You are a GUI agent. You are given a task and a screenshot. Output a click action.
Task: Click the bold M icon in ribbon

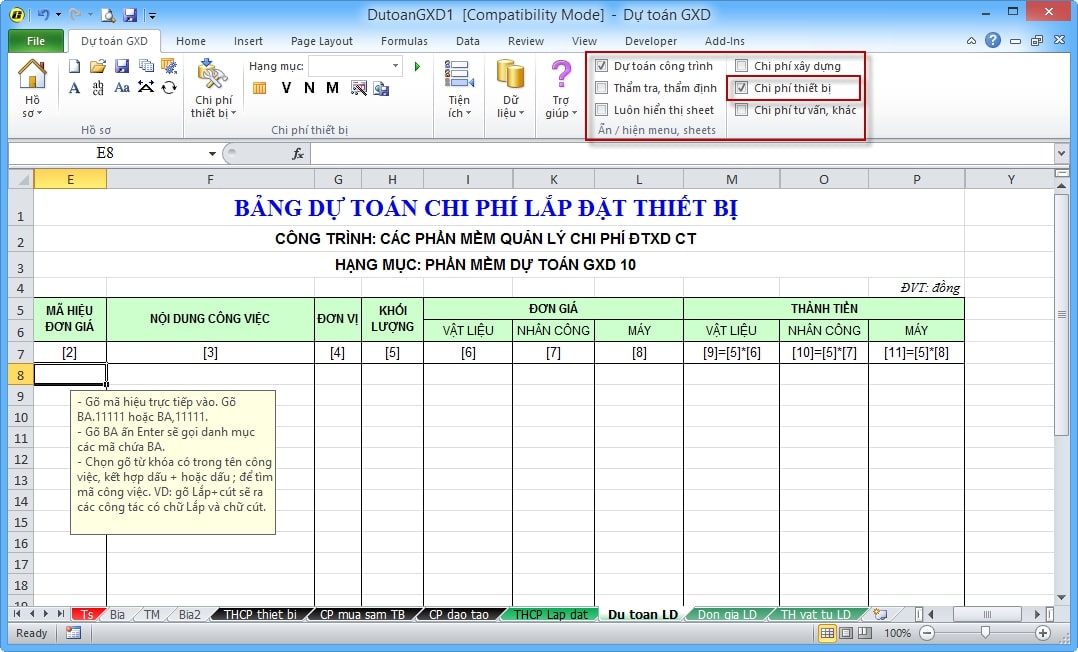332,88
